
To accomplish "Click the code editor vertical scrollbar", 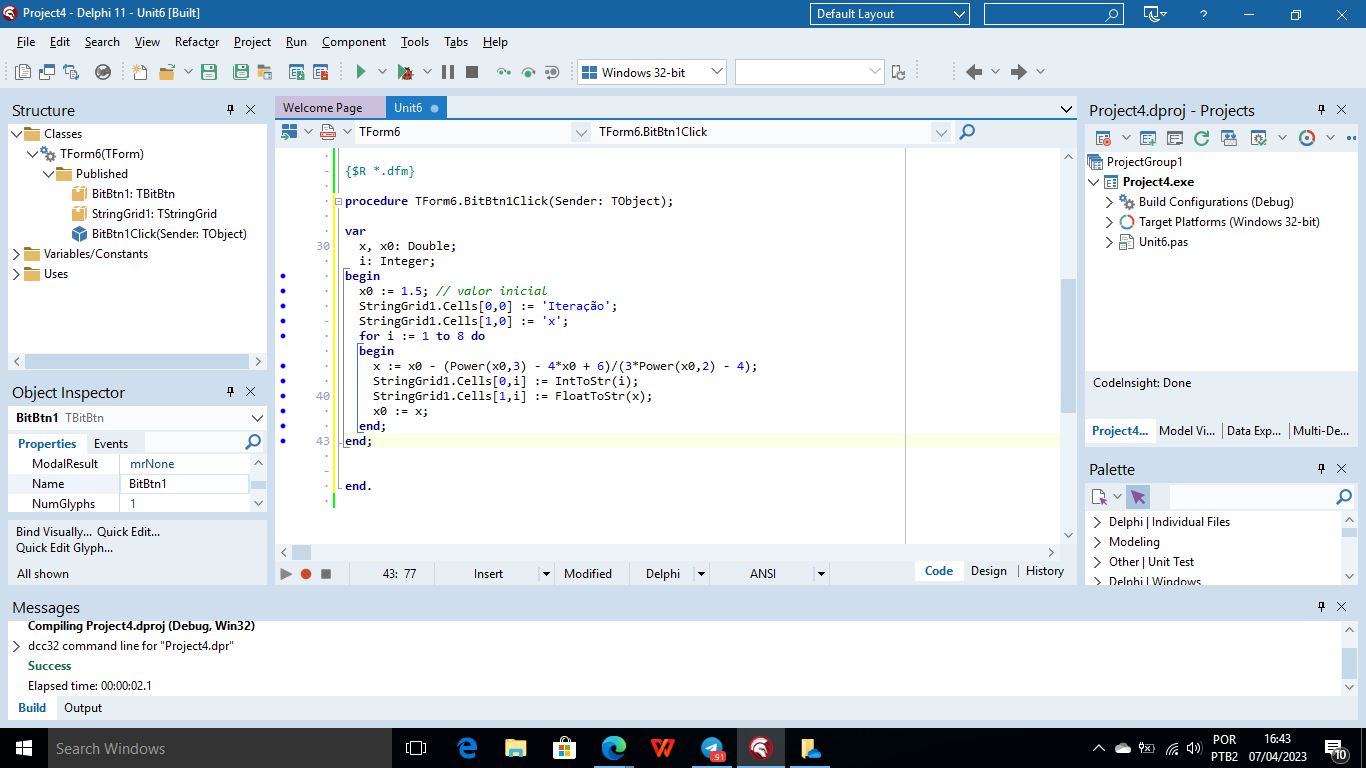I will [x=1068, y=346].
